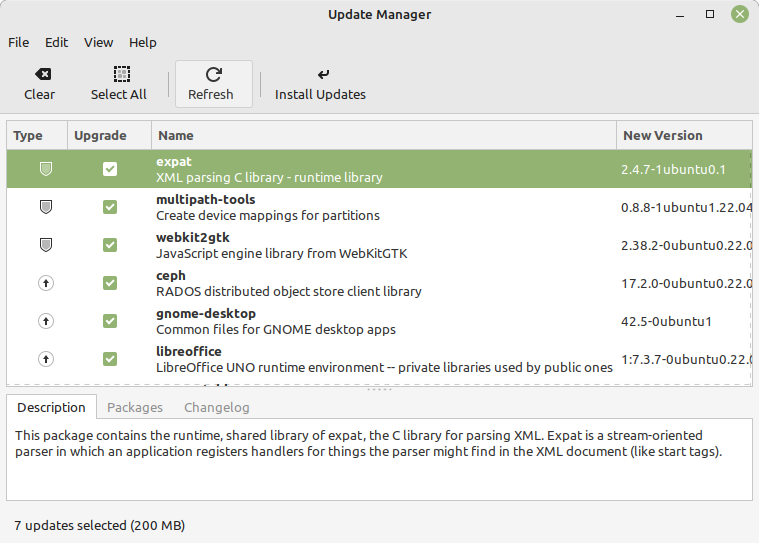
Task: Minimize the Update Manager window
Action: (x=680, y=15)
